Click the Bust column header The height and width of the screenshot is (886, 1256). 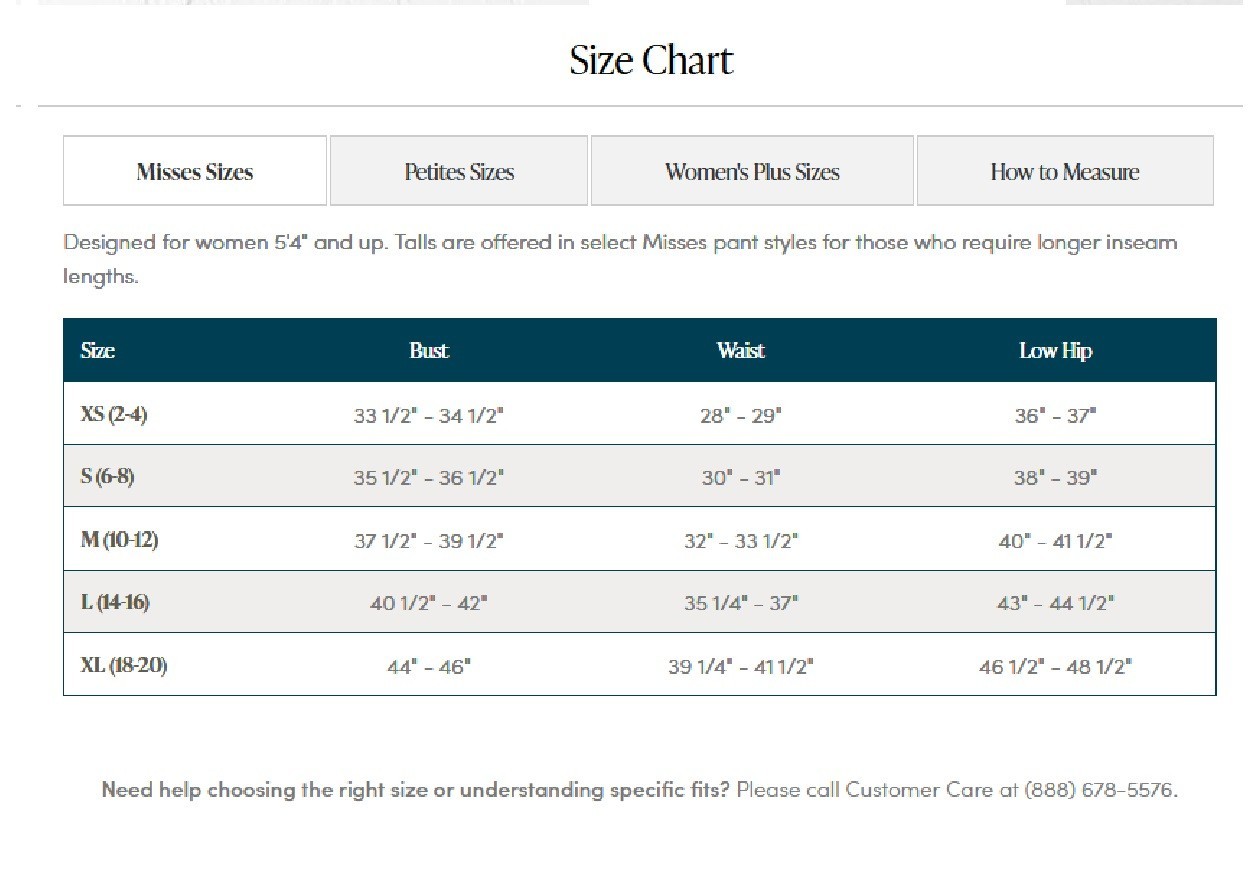tap(429, 351)
